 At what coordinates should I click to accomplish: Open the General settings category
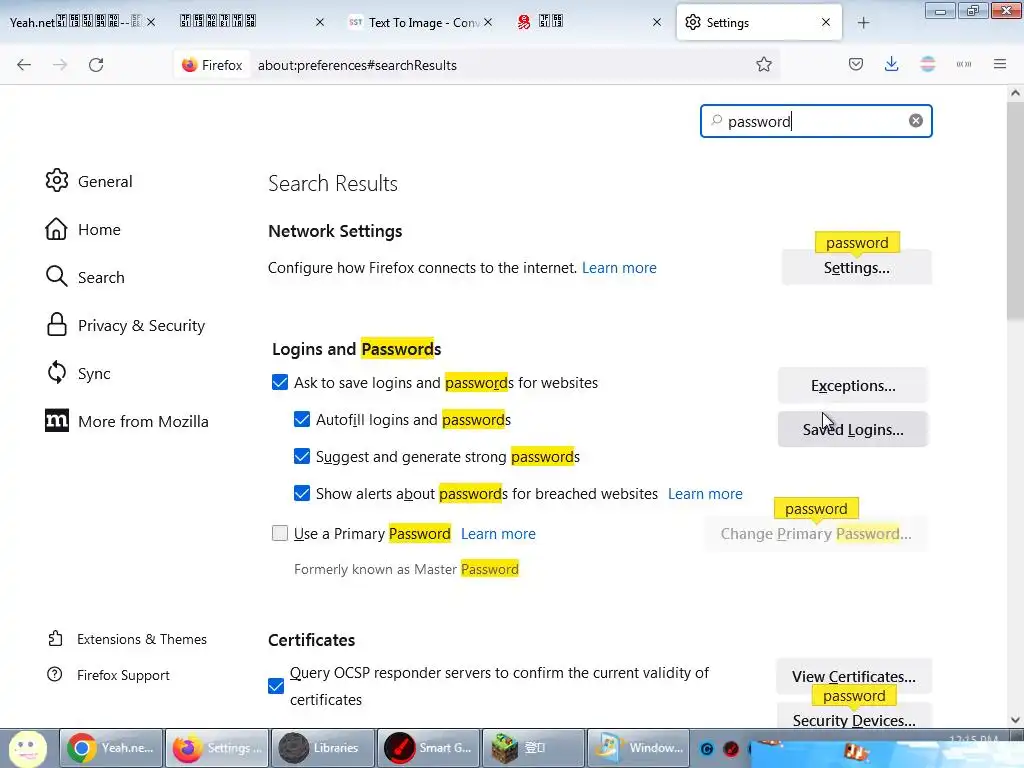point(89,181)
